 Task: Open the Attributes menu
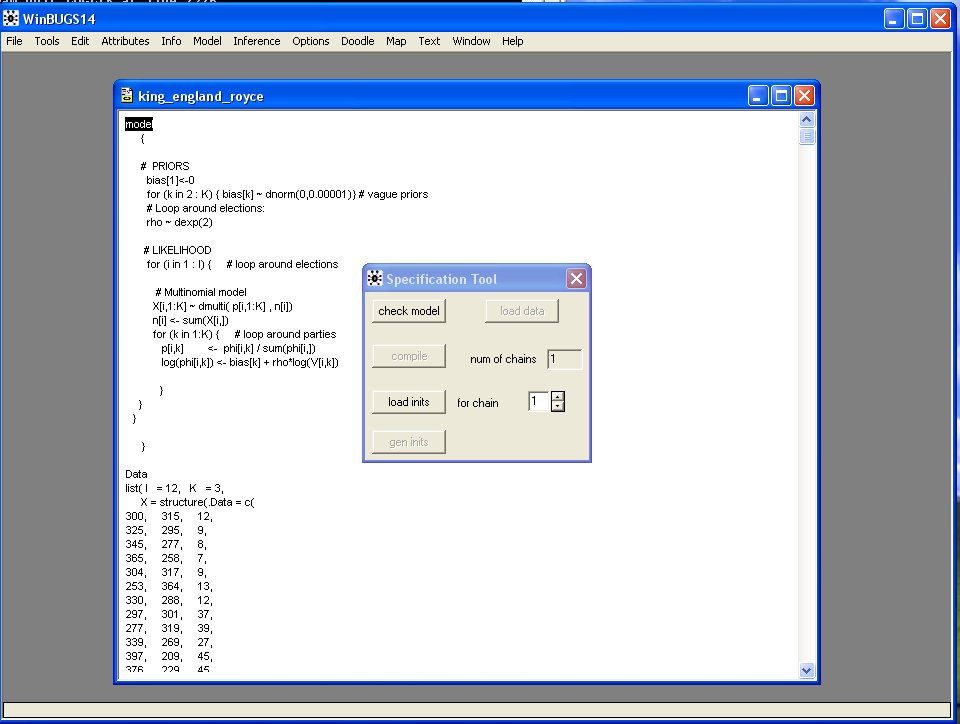(125, 41)
